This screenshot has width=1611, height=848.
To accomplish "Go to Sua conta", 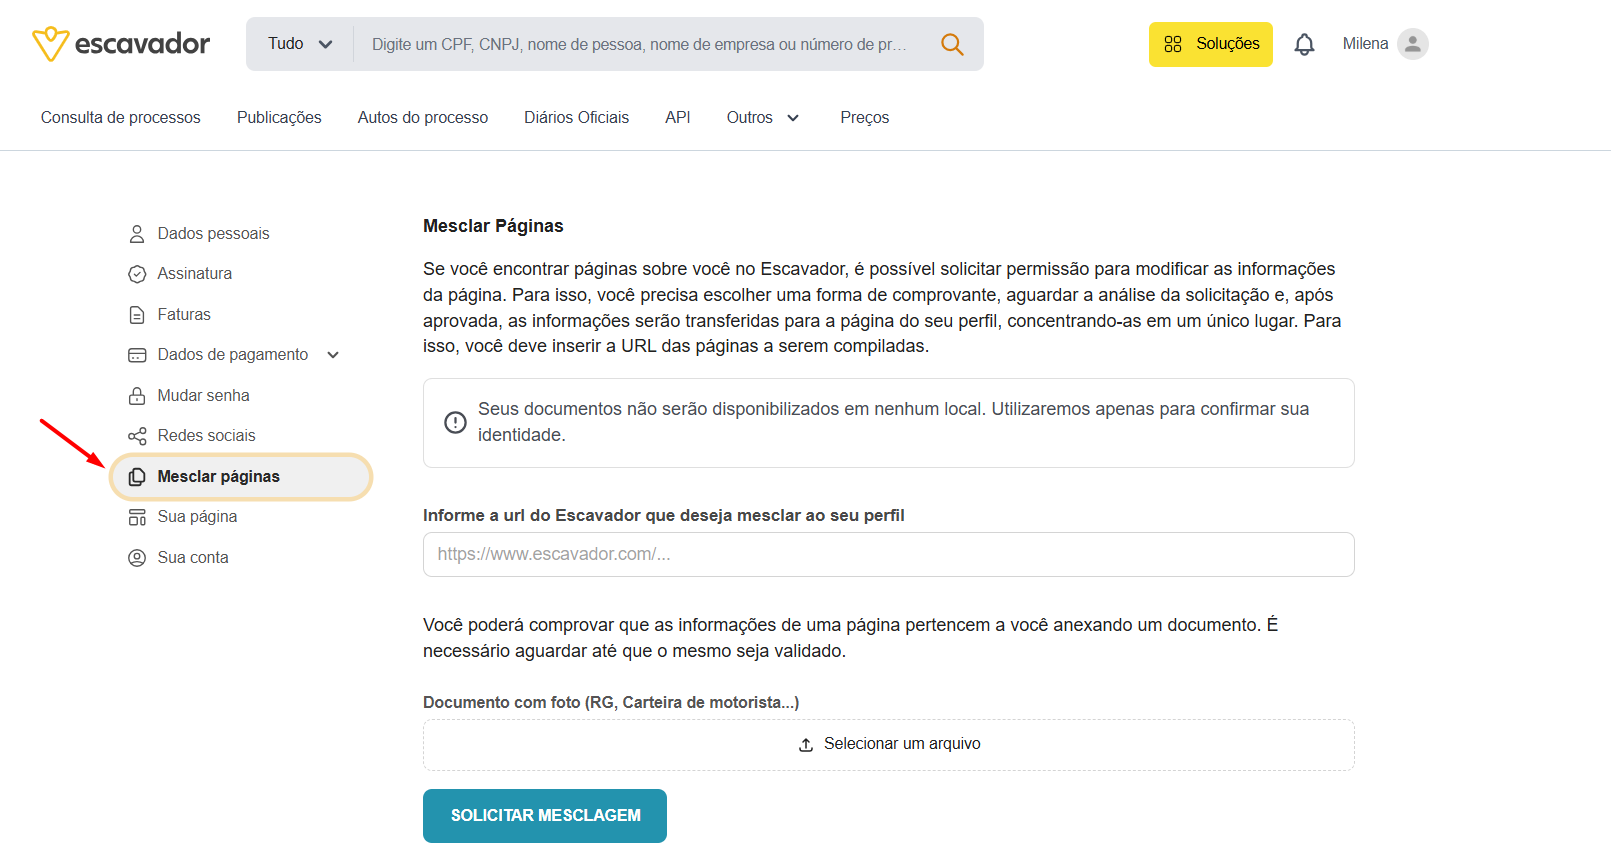I will pyautogui.click(x=193, y=558).
